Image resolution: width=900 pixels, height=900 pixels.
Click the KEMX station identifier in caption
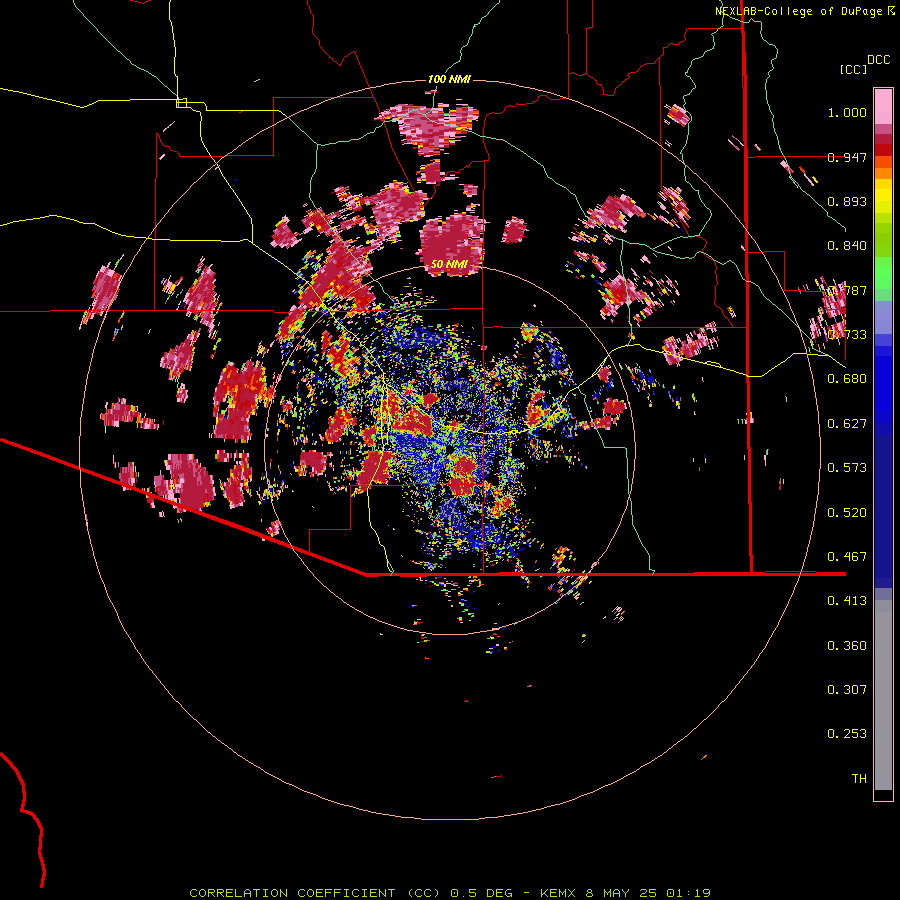(559, 893)
